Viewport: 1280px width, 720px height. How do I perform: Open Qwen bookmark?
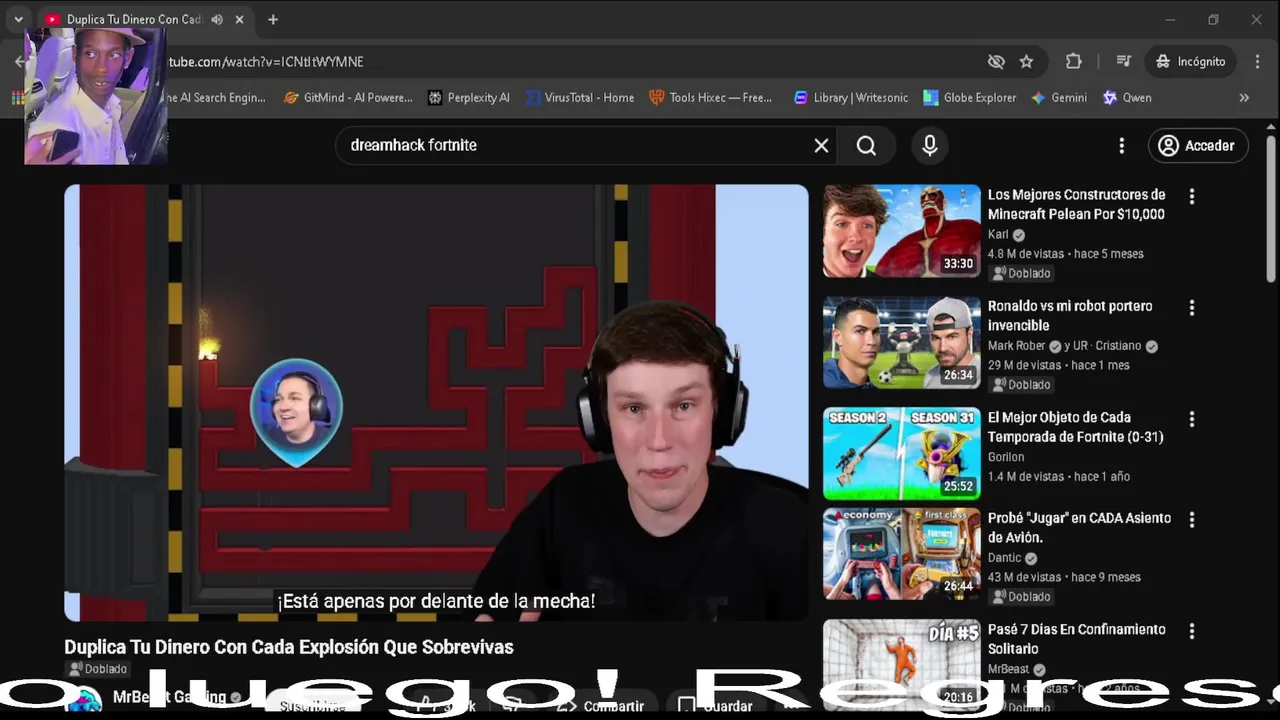1127,98
